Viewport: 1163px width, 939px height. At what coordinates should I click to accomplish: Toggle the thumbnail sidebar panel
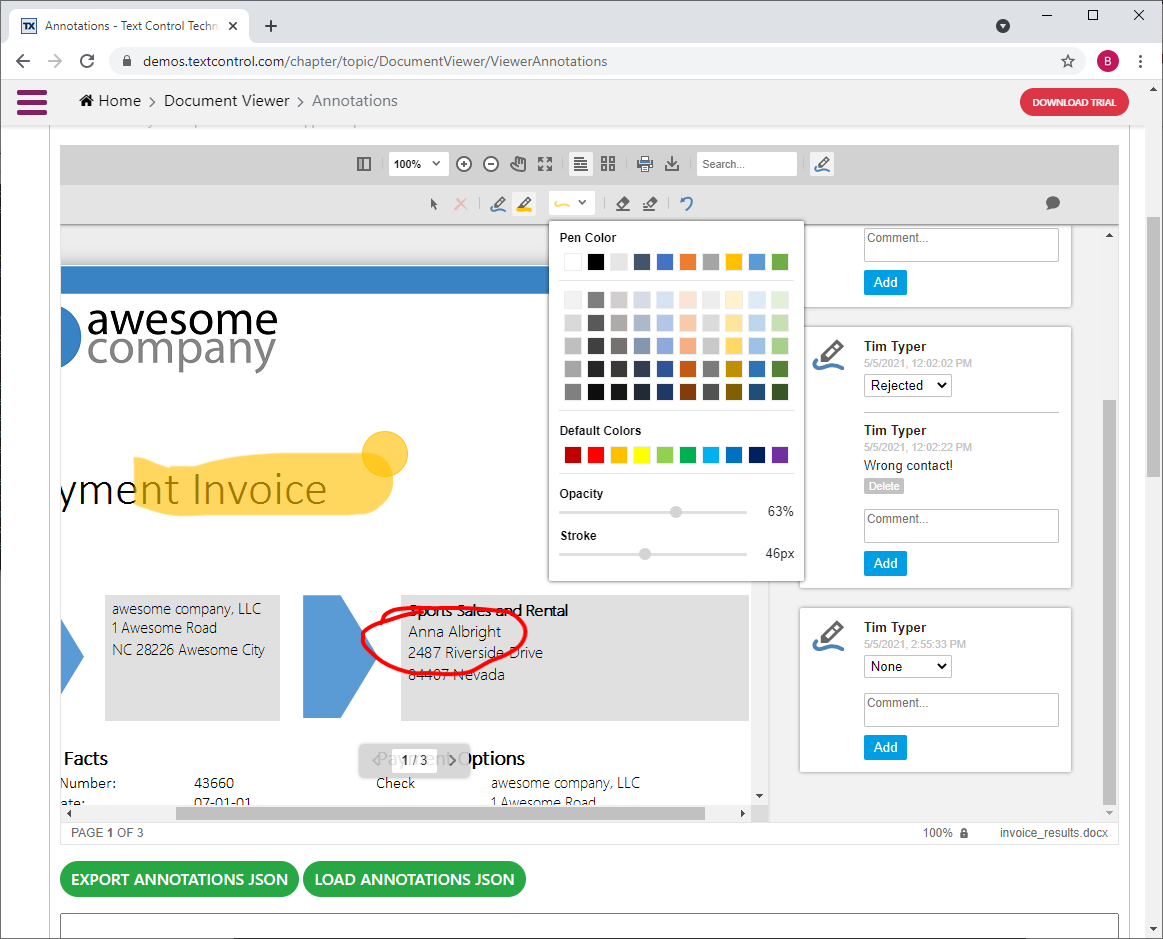[x=363, y=163]
